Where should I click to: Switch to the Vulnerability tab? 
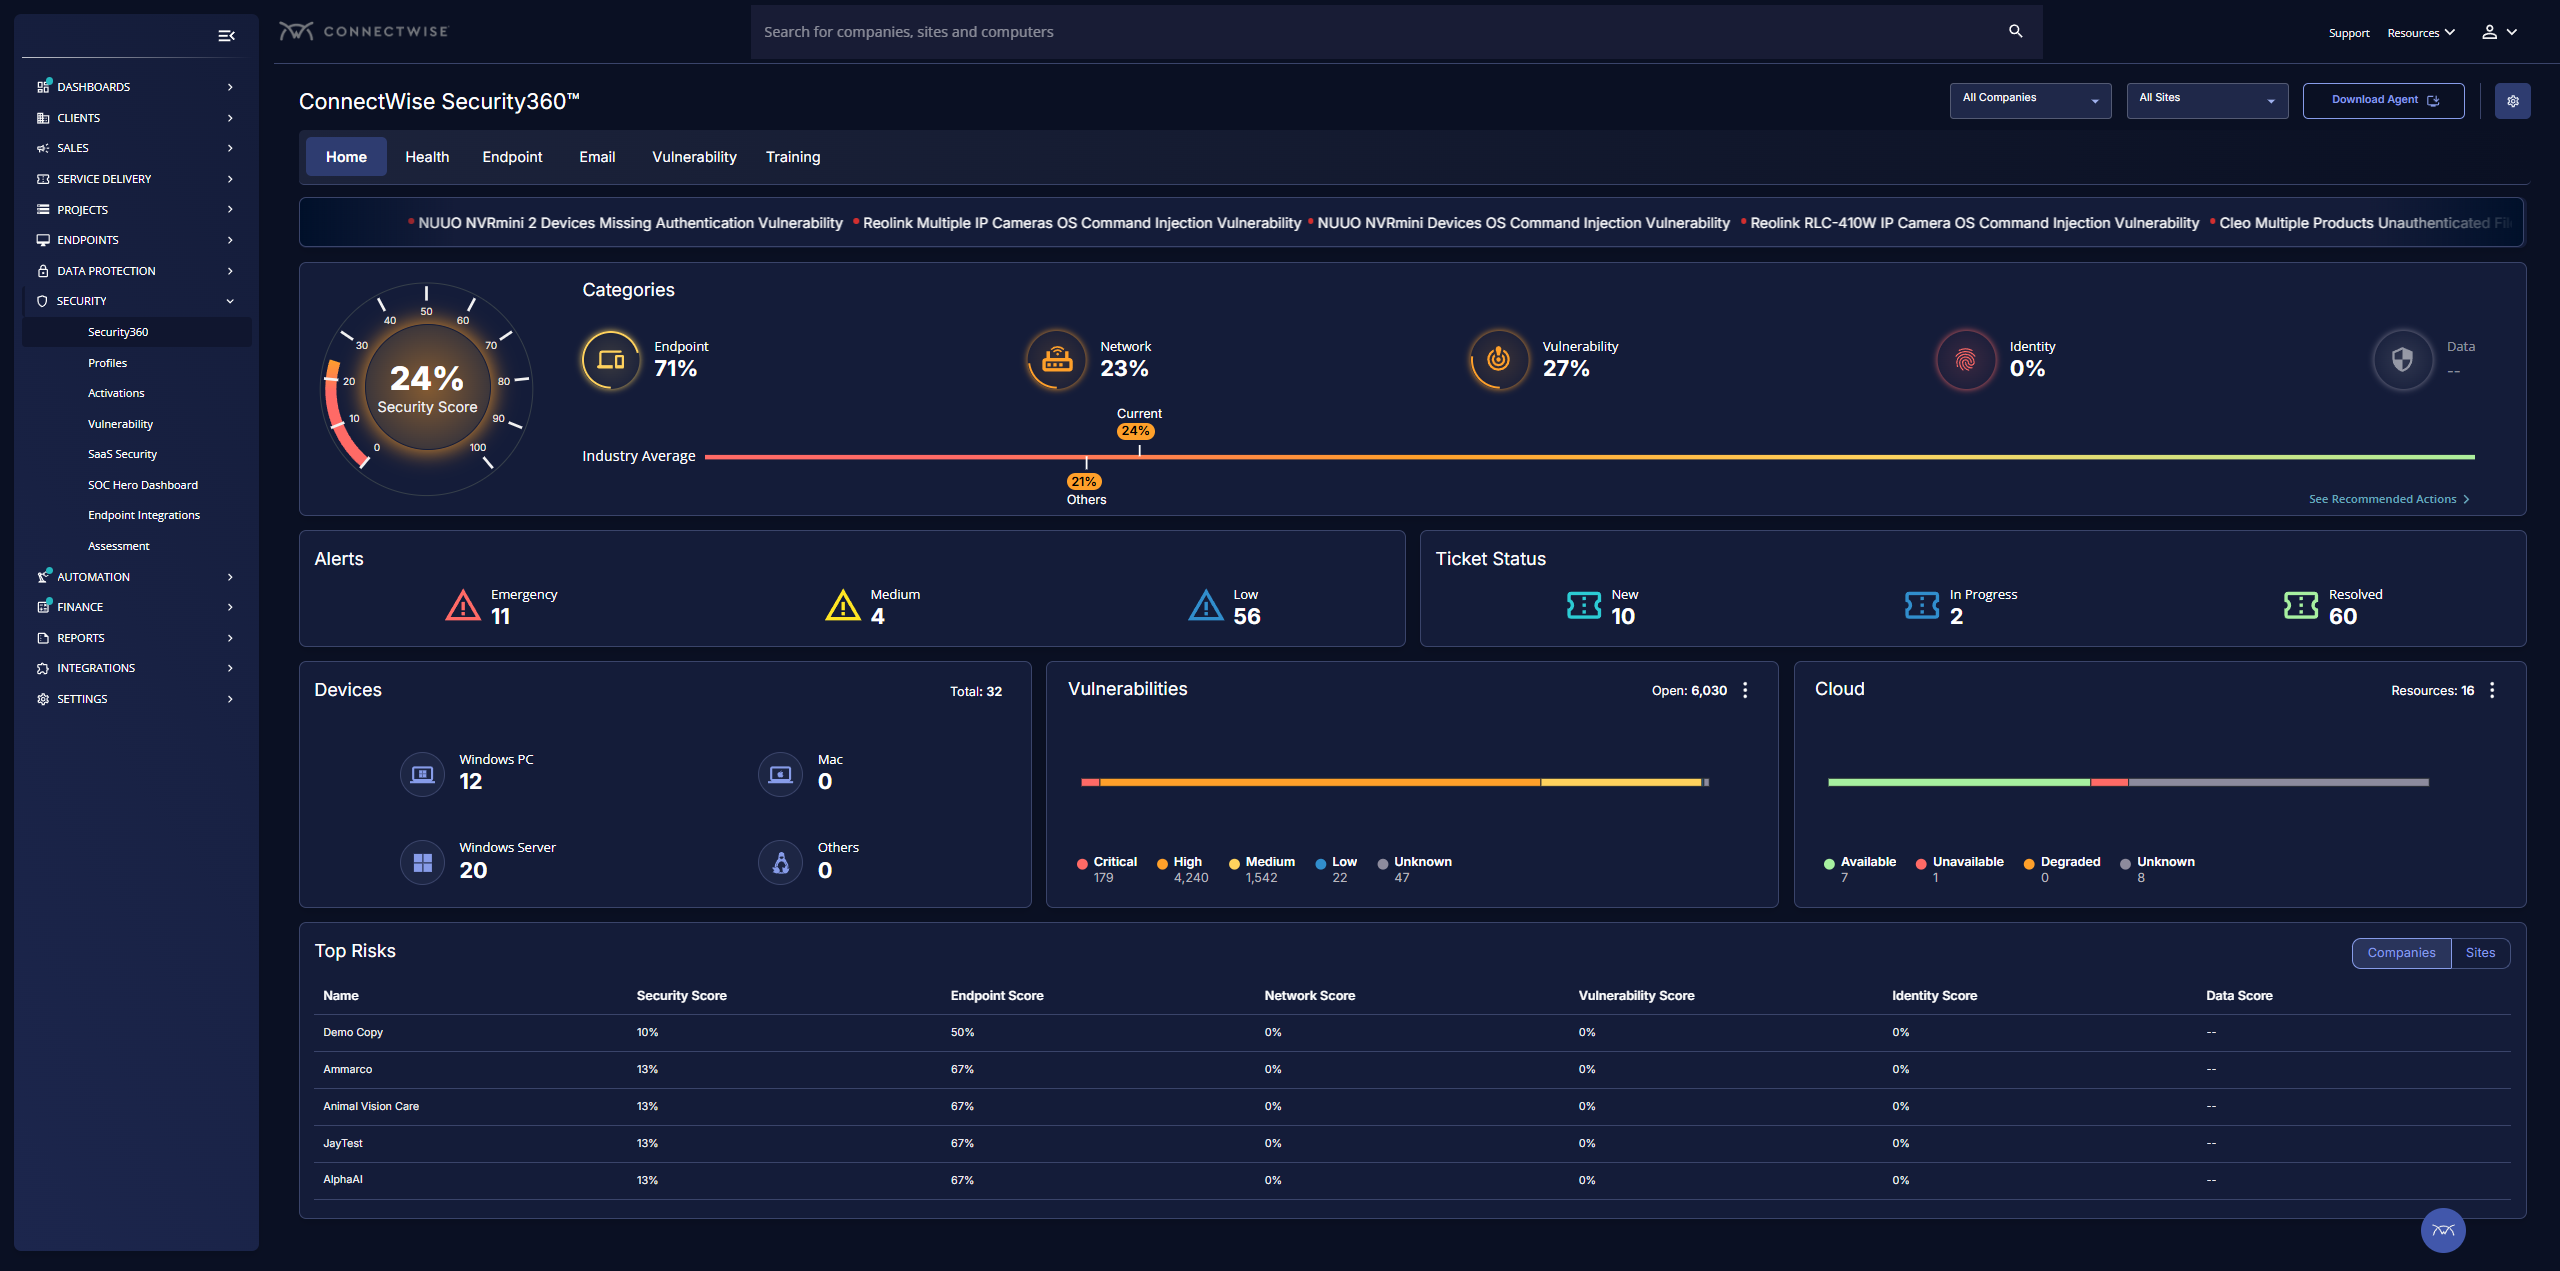coord(694,157)
